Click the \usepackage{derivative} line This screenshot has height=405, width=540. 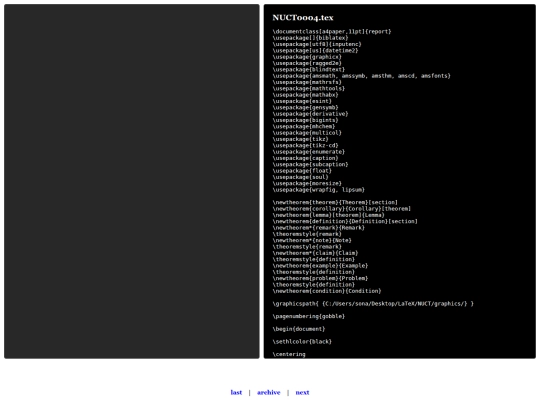[x=310, y=114]
